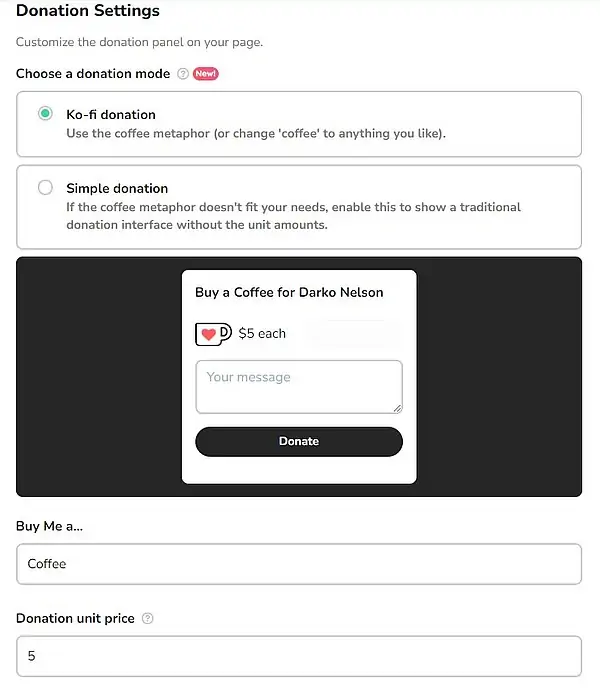600x689 pixels.
Task: Select the Ko-fi donation radio button
Action: (x=45, y=114)
